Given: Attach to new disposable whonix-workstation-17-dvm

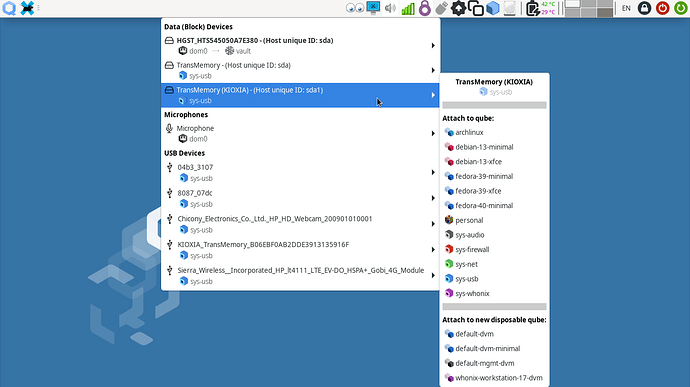Looking at the screenshot, I should [x=494, y=378].
